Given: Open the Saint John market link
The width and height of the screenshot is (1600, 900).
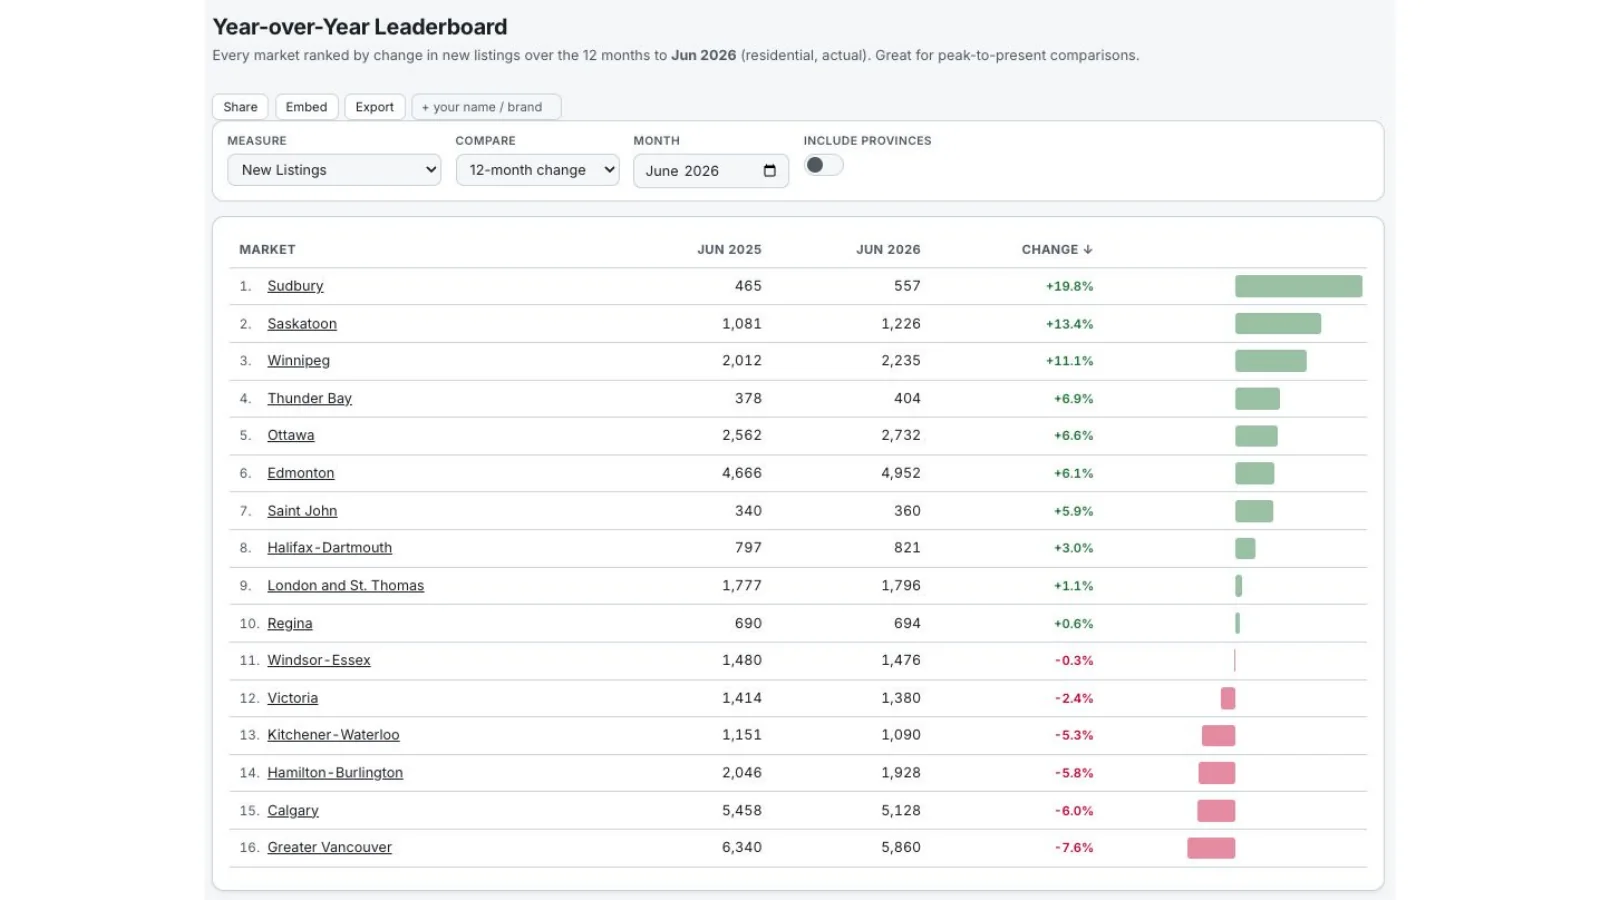Looking at the screenshot, I should 302,511.
